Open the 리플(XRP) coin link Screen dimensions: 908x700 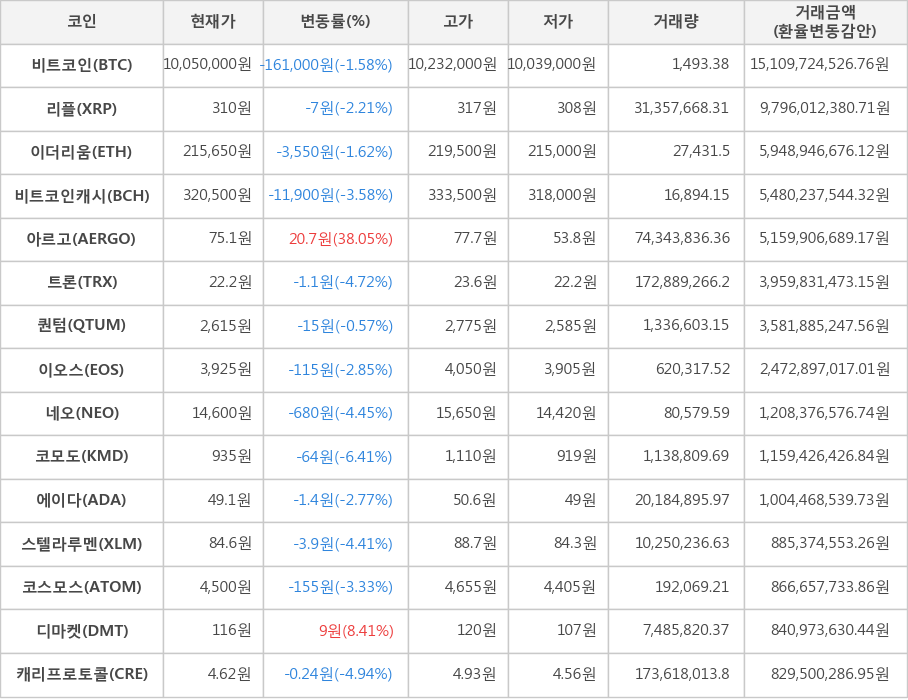click(x=82, y=108)
